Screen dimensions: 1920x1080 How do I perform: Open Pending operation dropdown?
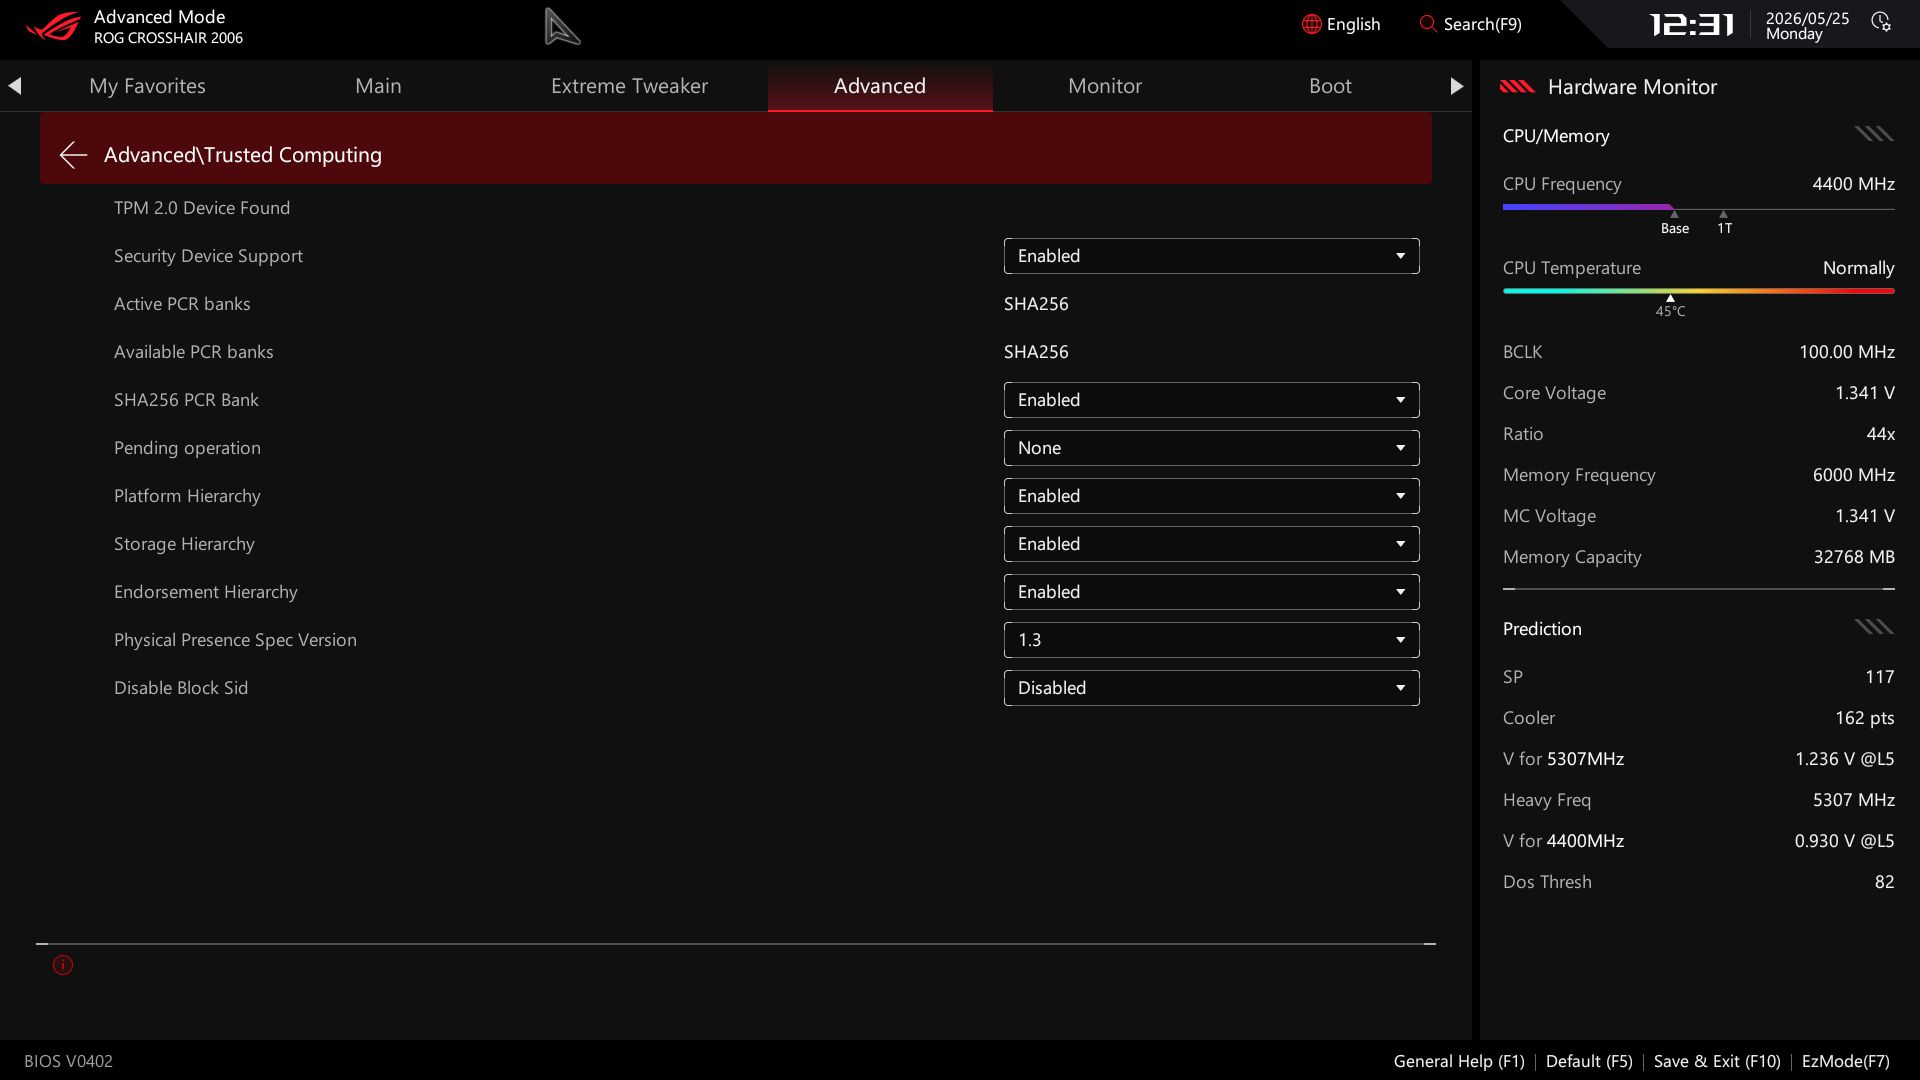tap(1211, 448)
